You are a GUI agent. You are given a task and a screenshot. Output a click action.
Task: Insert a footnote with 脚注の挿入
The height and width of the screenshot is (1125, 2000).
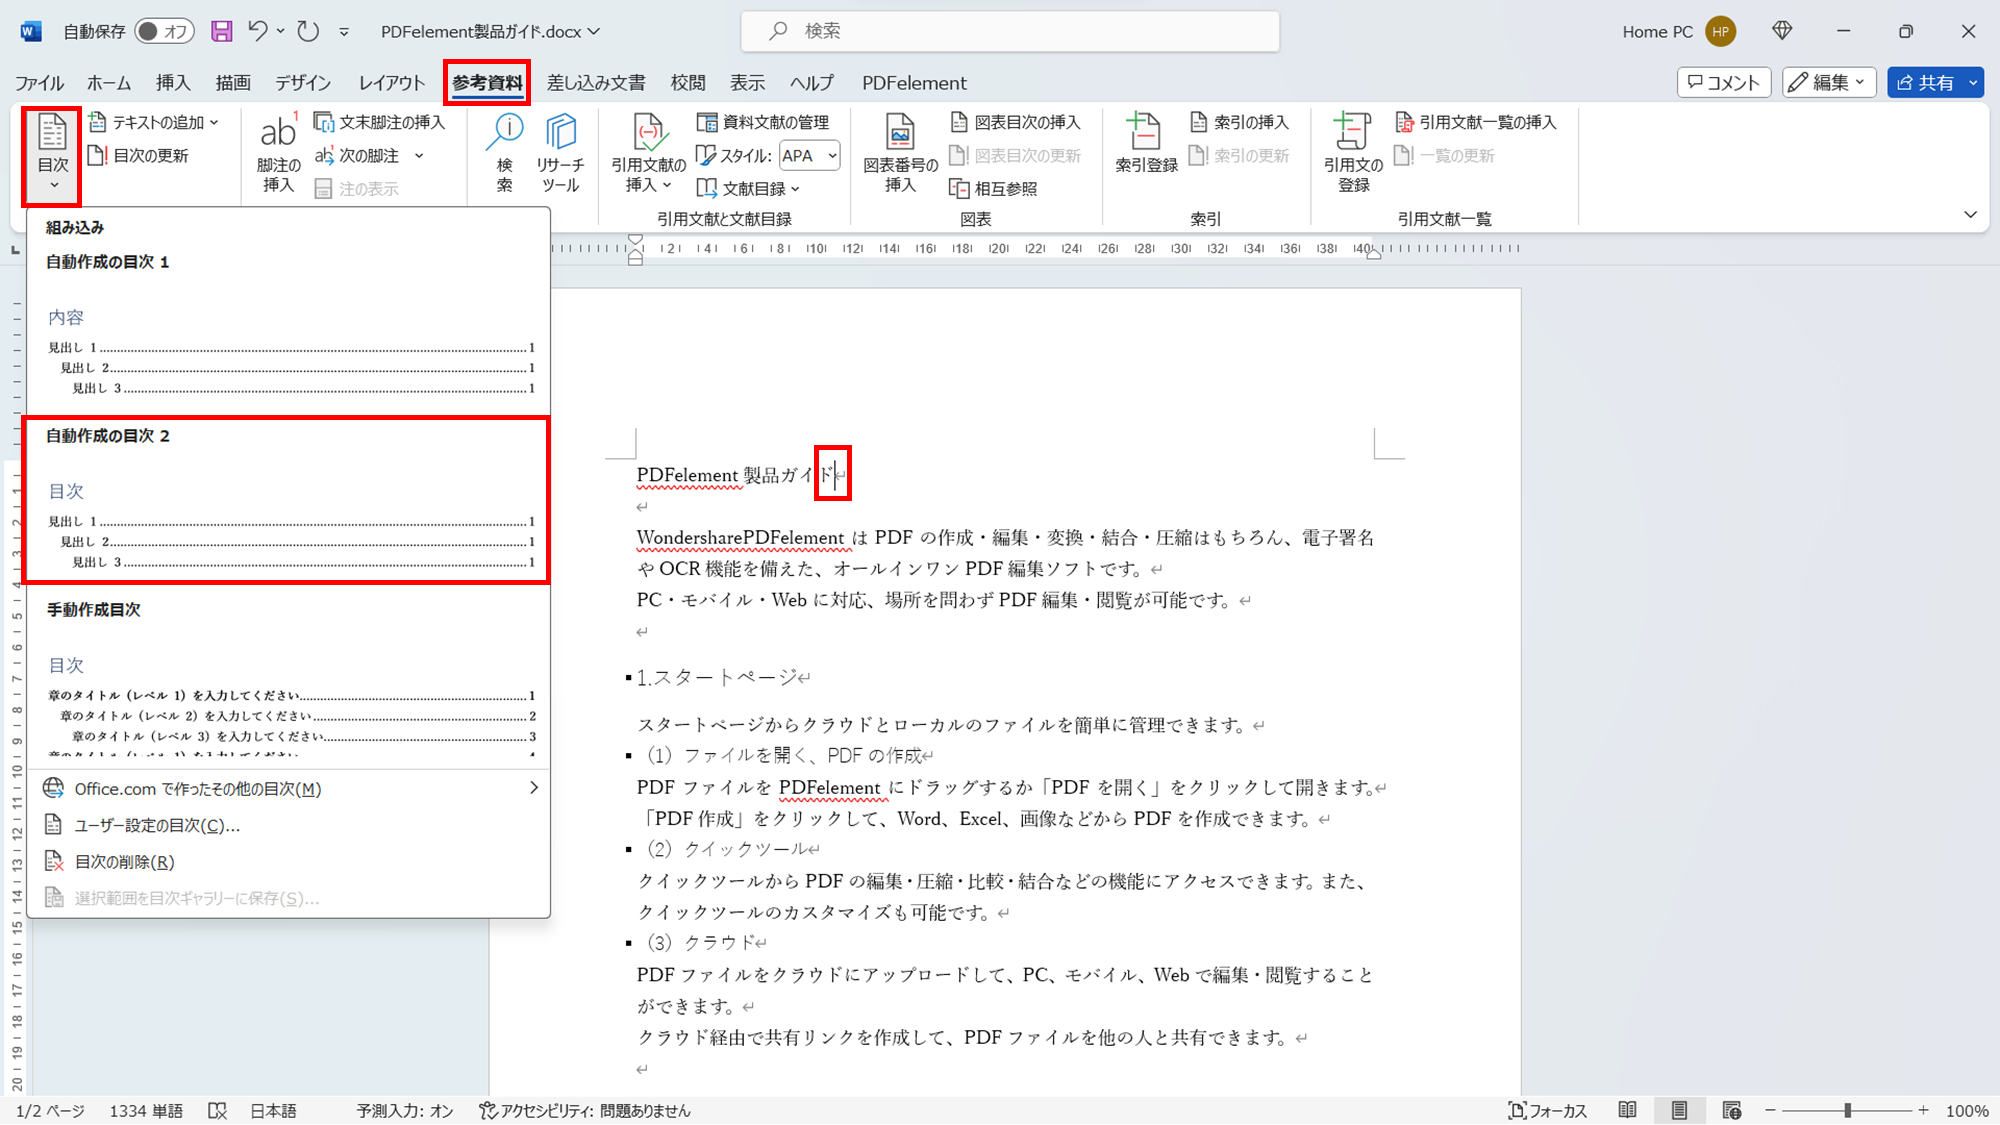click(278, 153)
